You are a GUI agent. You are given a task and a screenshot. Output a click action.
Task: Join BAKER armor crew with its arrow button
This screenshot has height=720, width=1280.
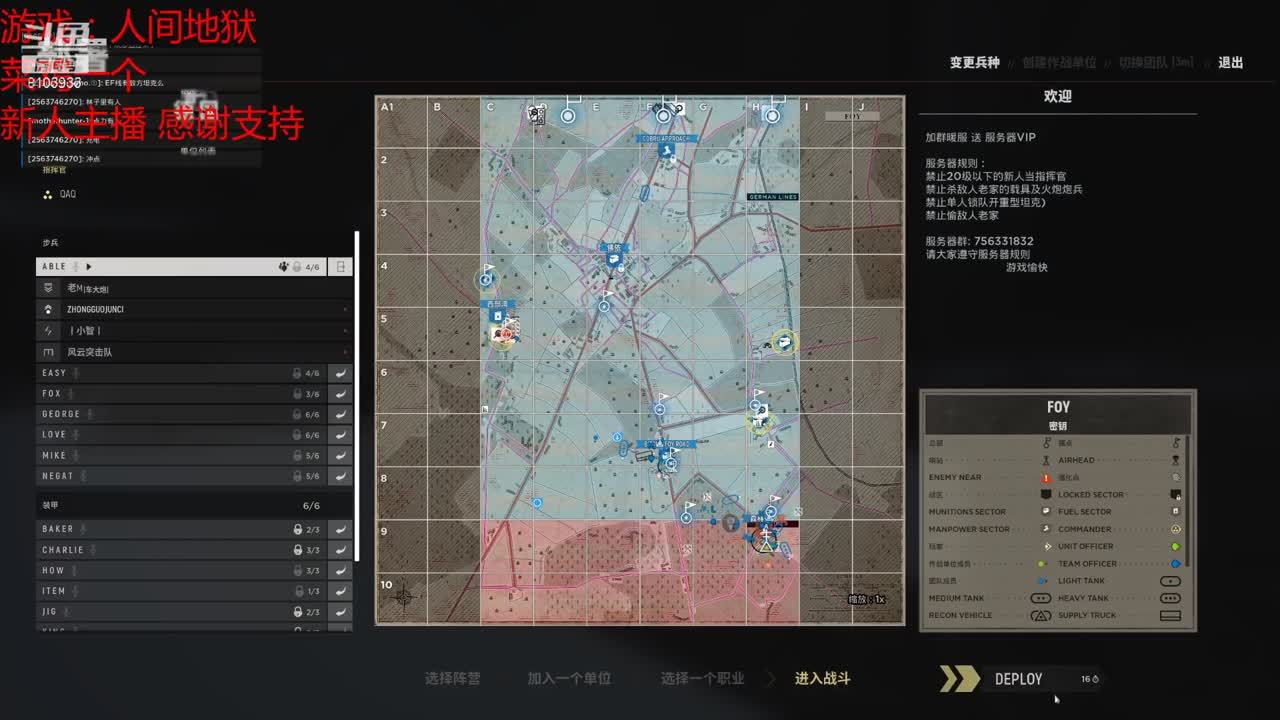[x=341, y=529]
